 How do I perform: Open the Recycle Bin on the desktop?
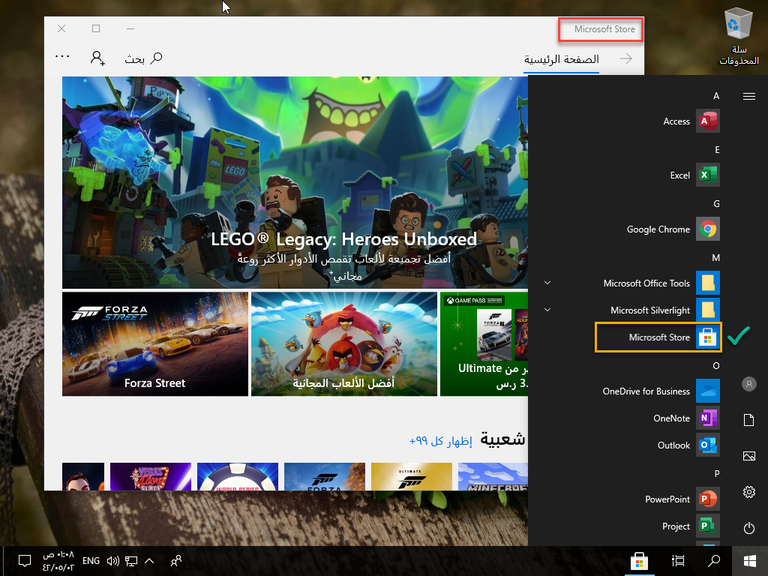[739, 37]
